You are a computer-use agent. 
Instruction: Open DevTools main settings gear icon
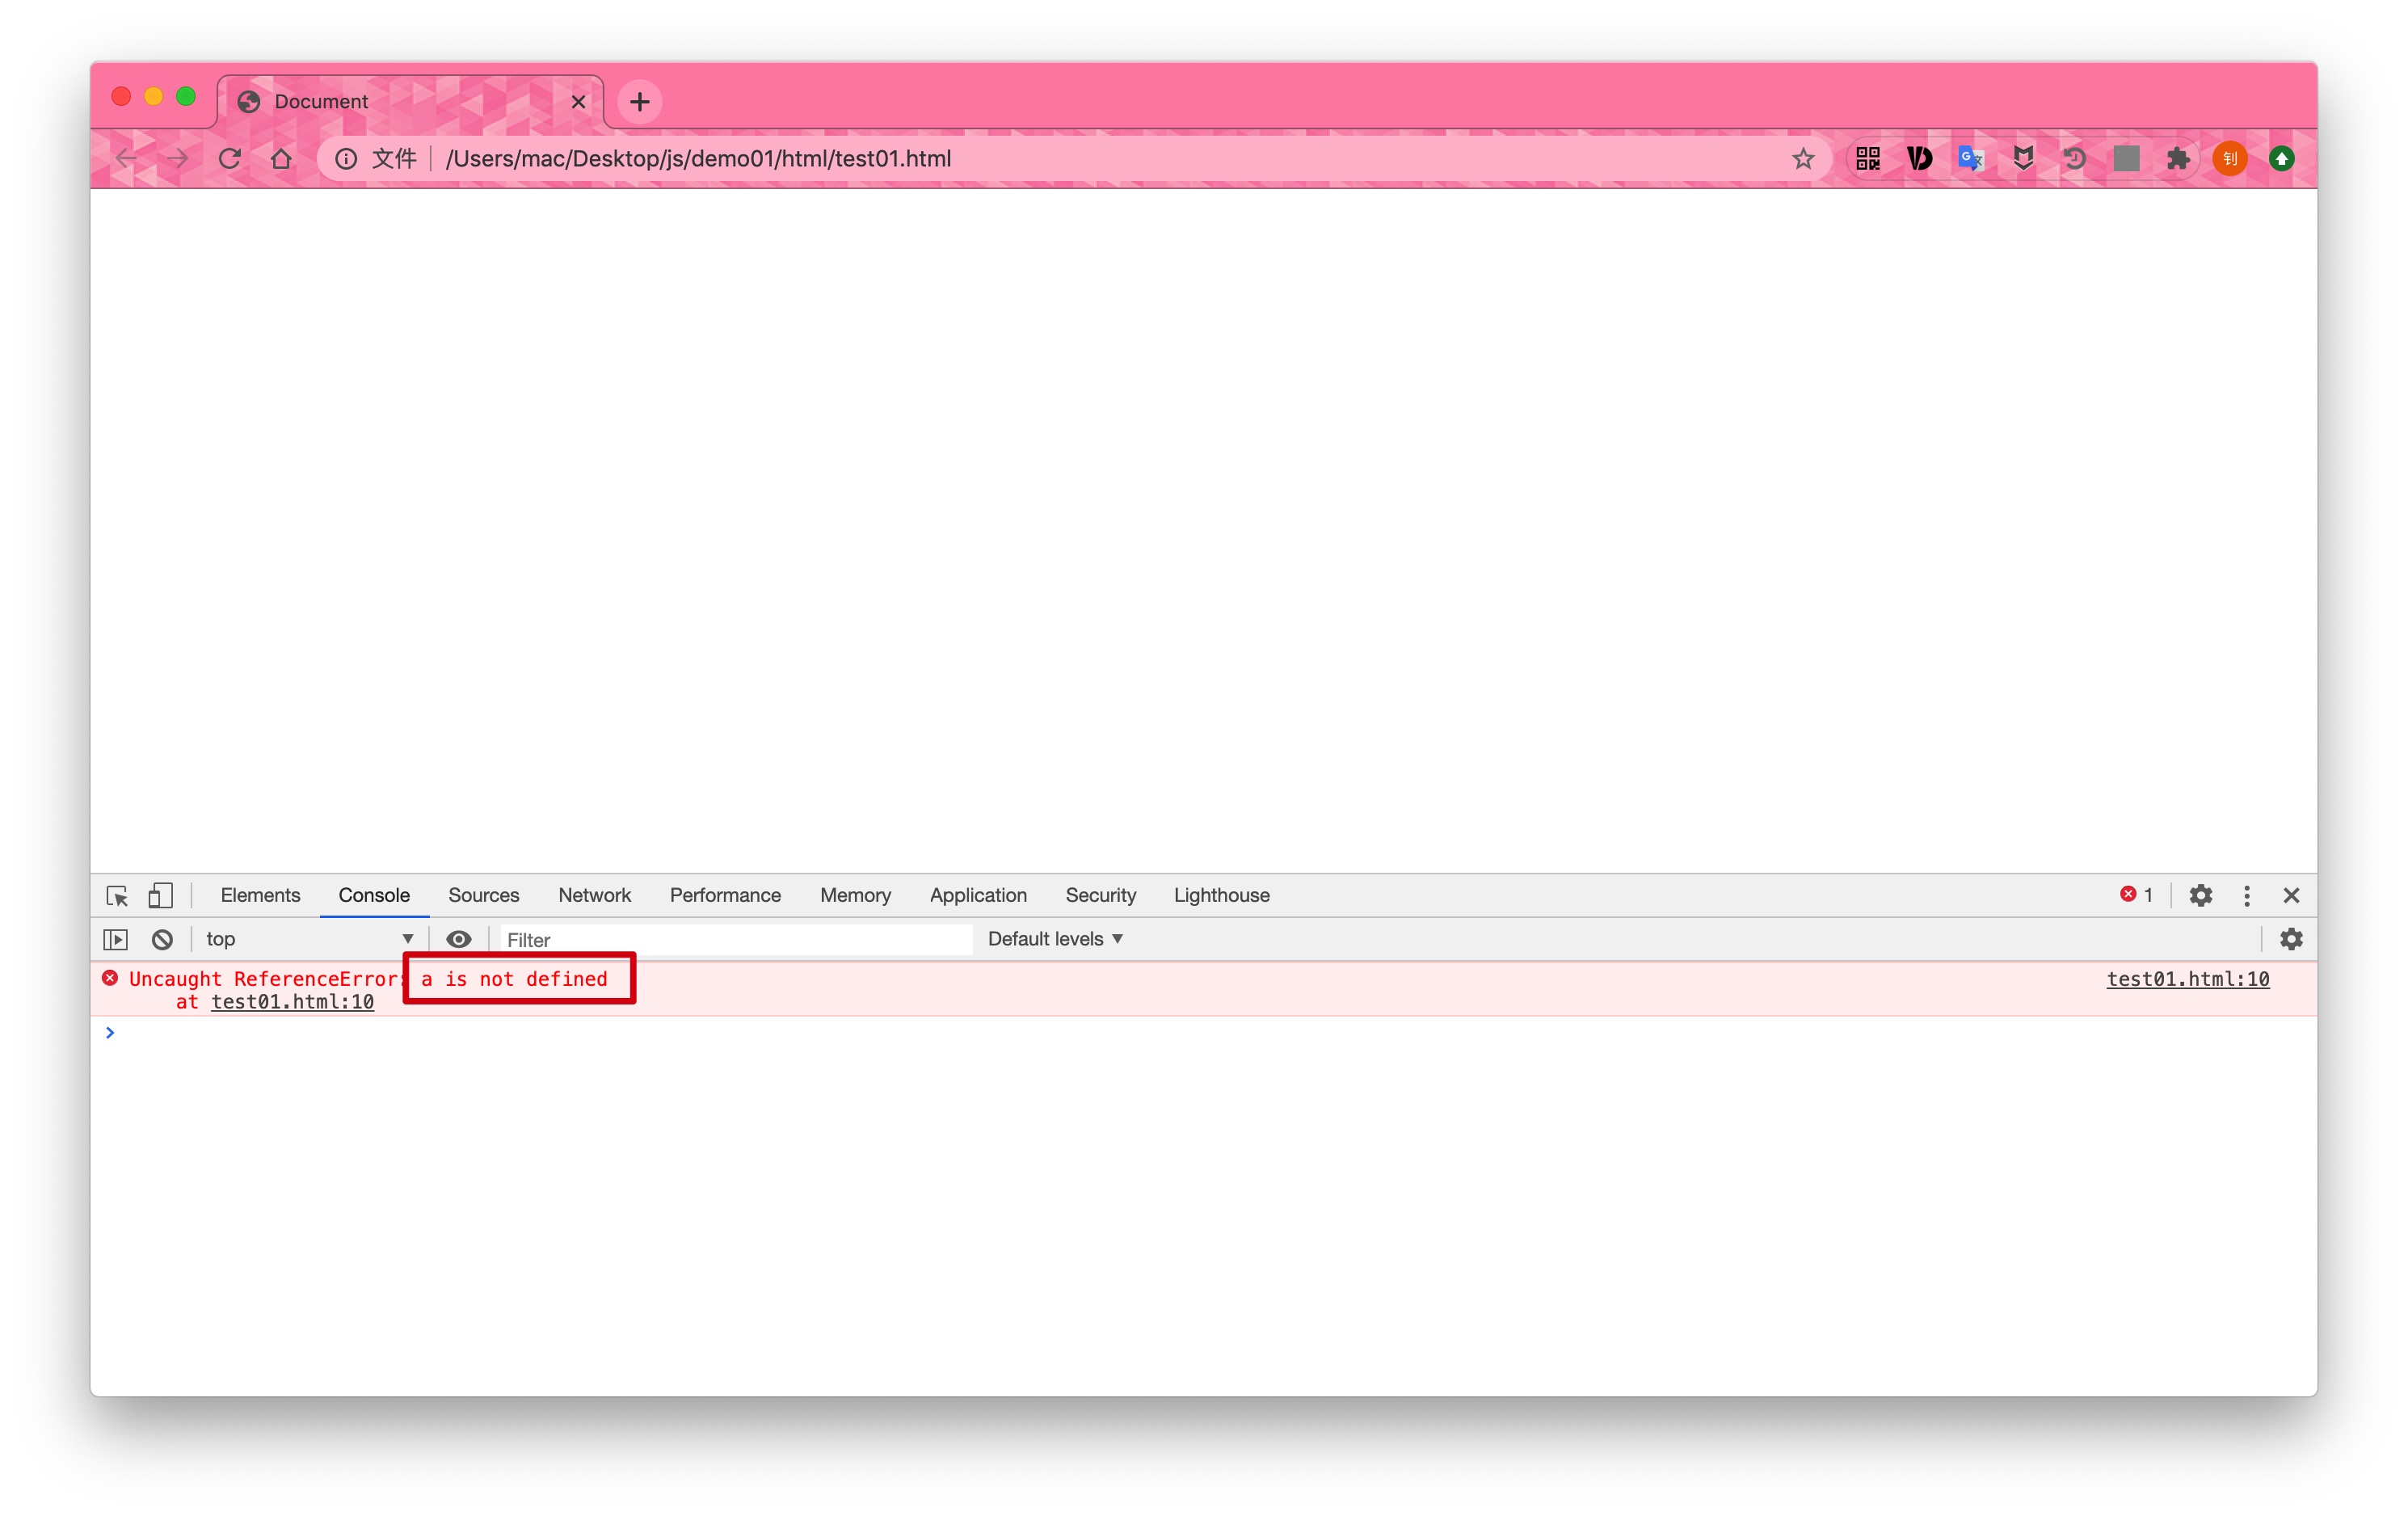(2200, 895)
